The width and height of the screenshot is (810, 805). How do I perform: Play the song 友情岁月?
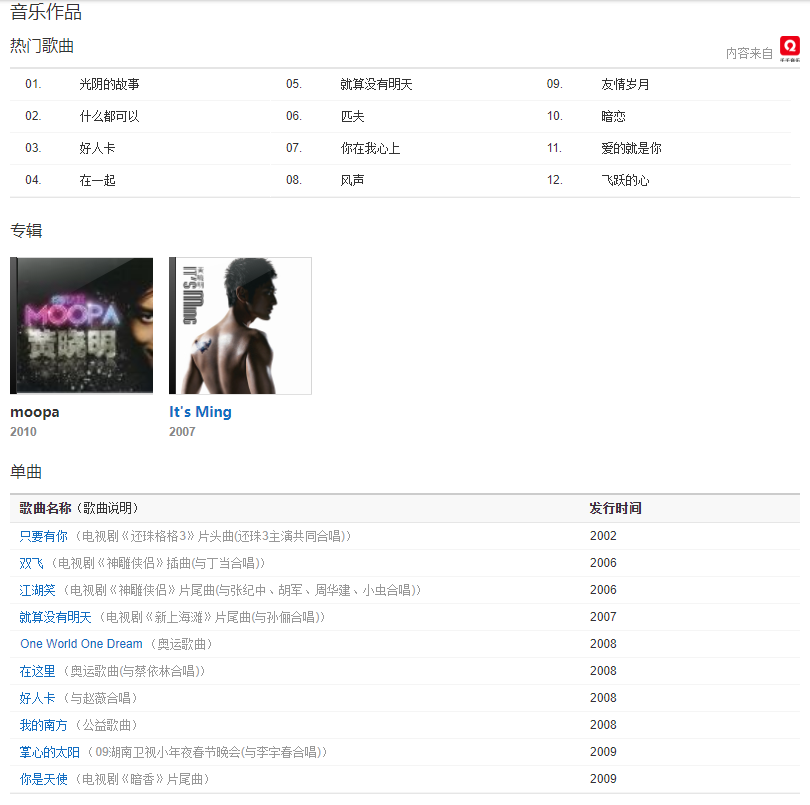tap(625, 84)
